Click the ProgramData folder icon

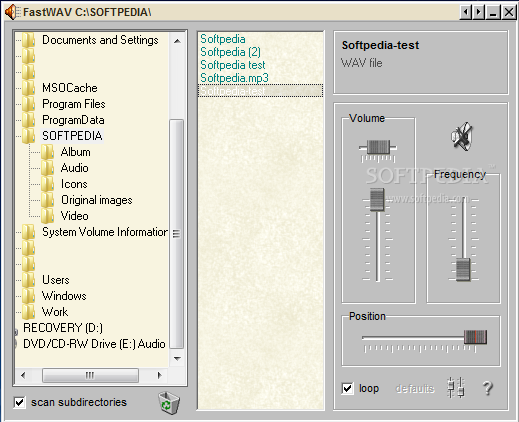[29, 120]
